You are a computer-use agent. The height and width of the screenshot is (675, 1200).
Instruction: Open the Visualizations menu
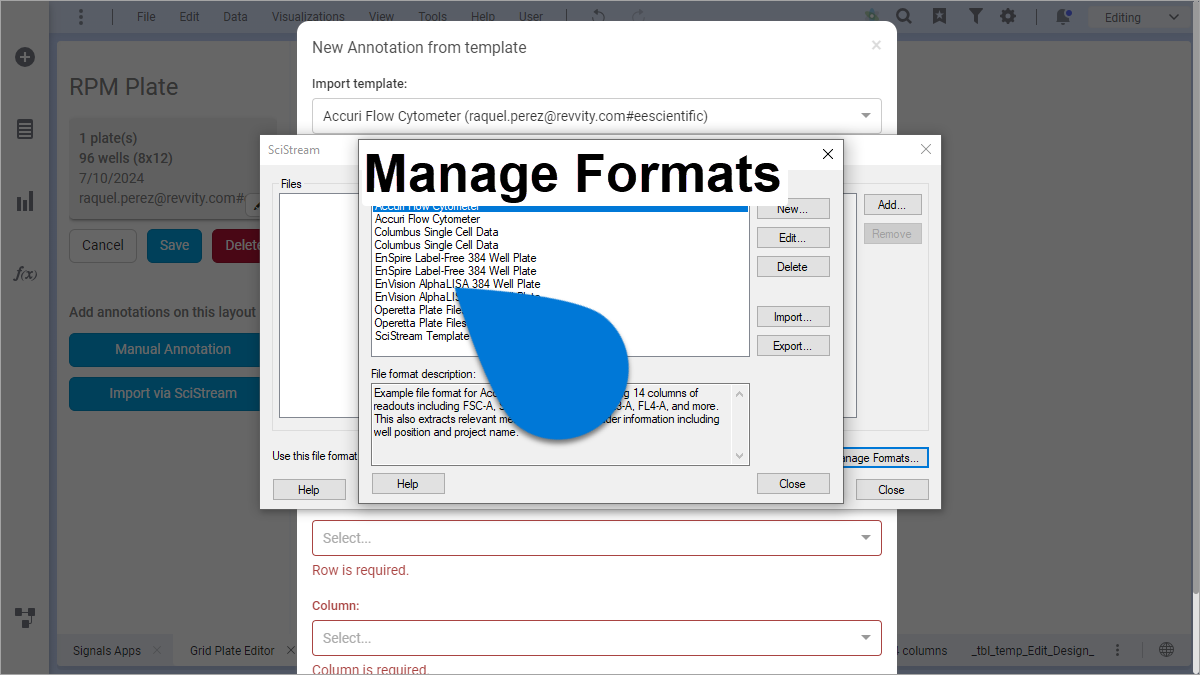308,17
